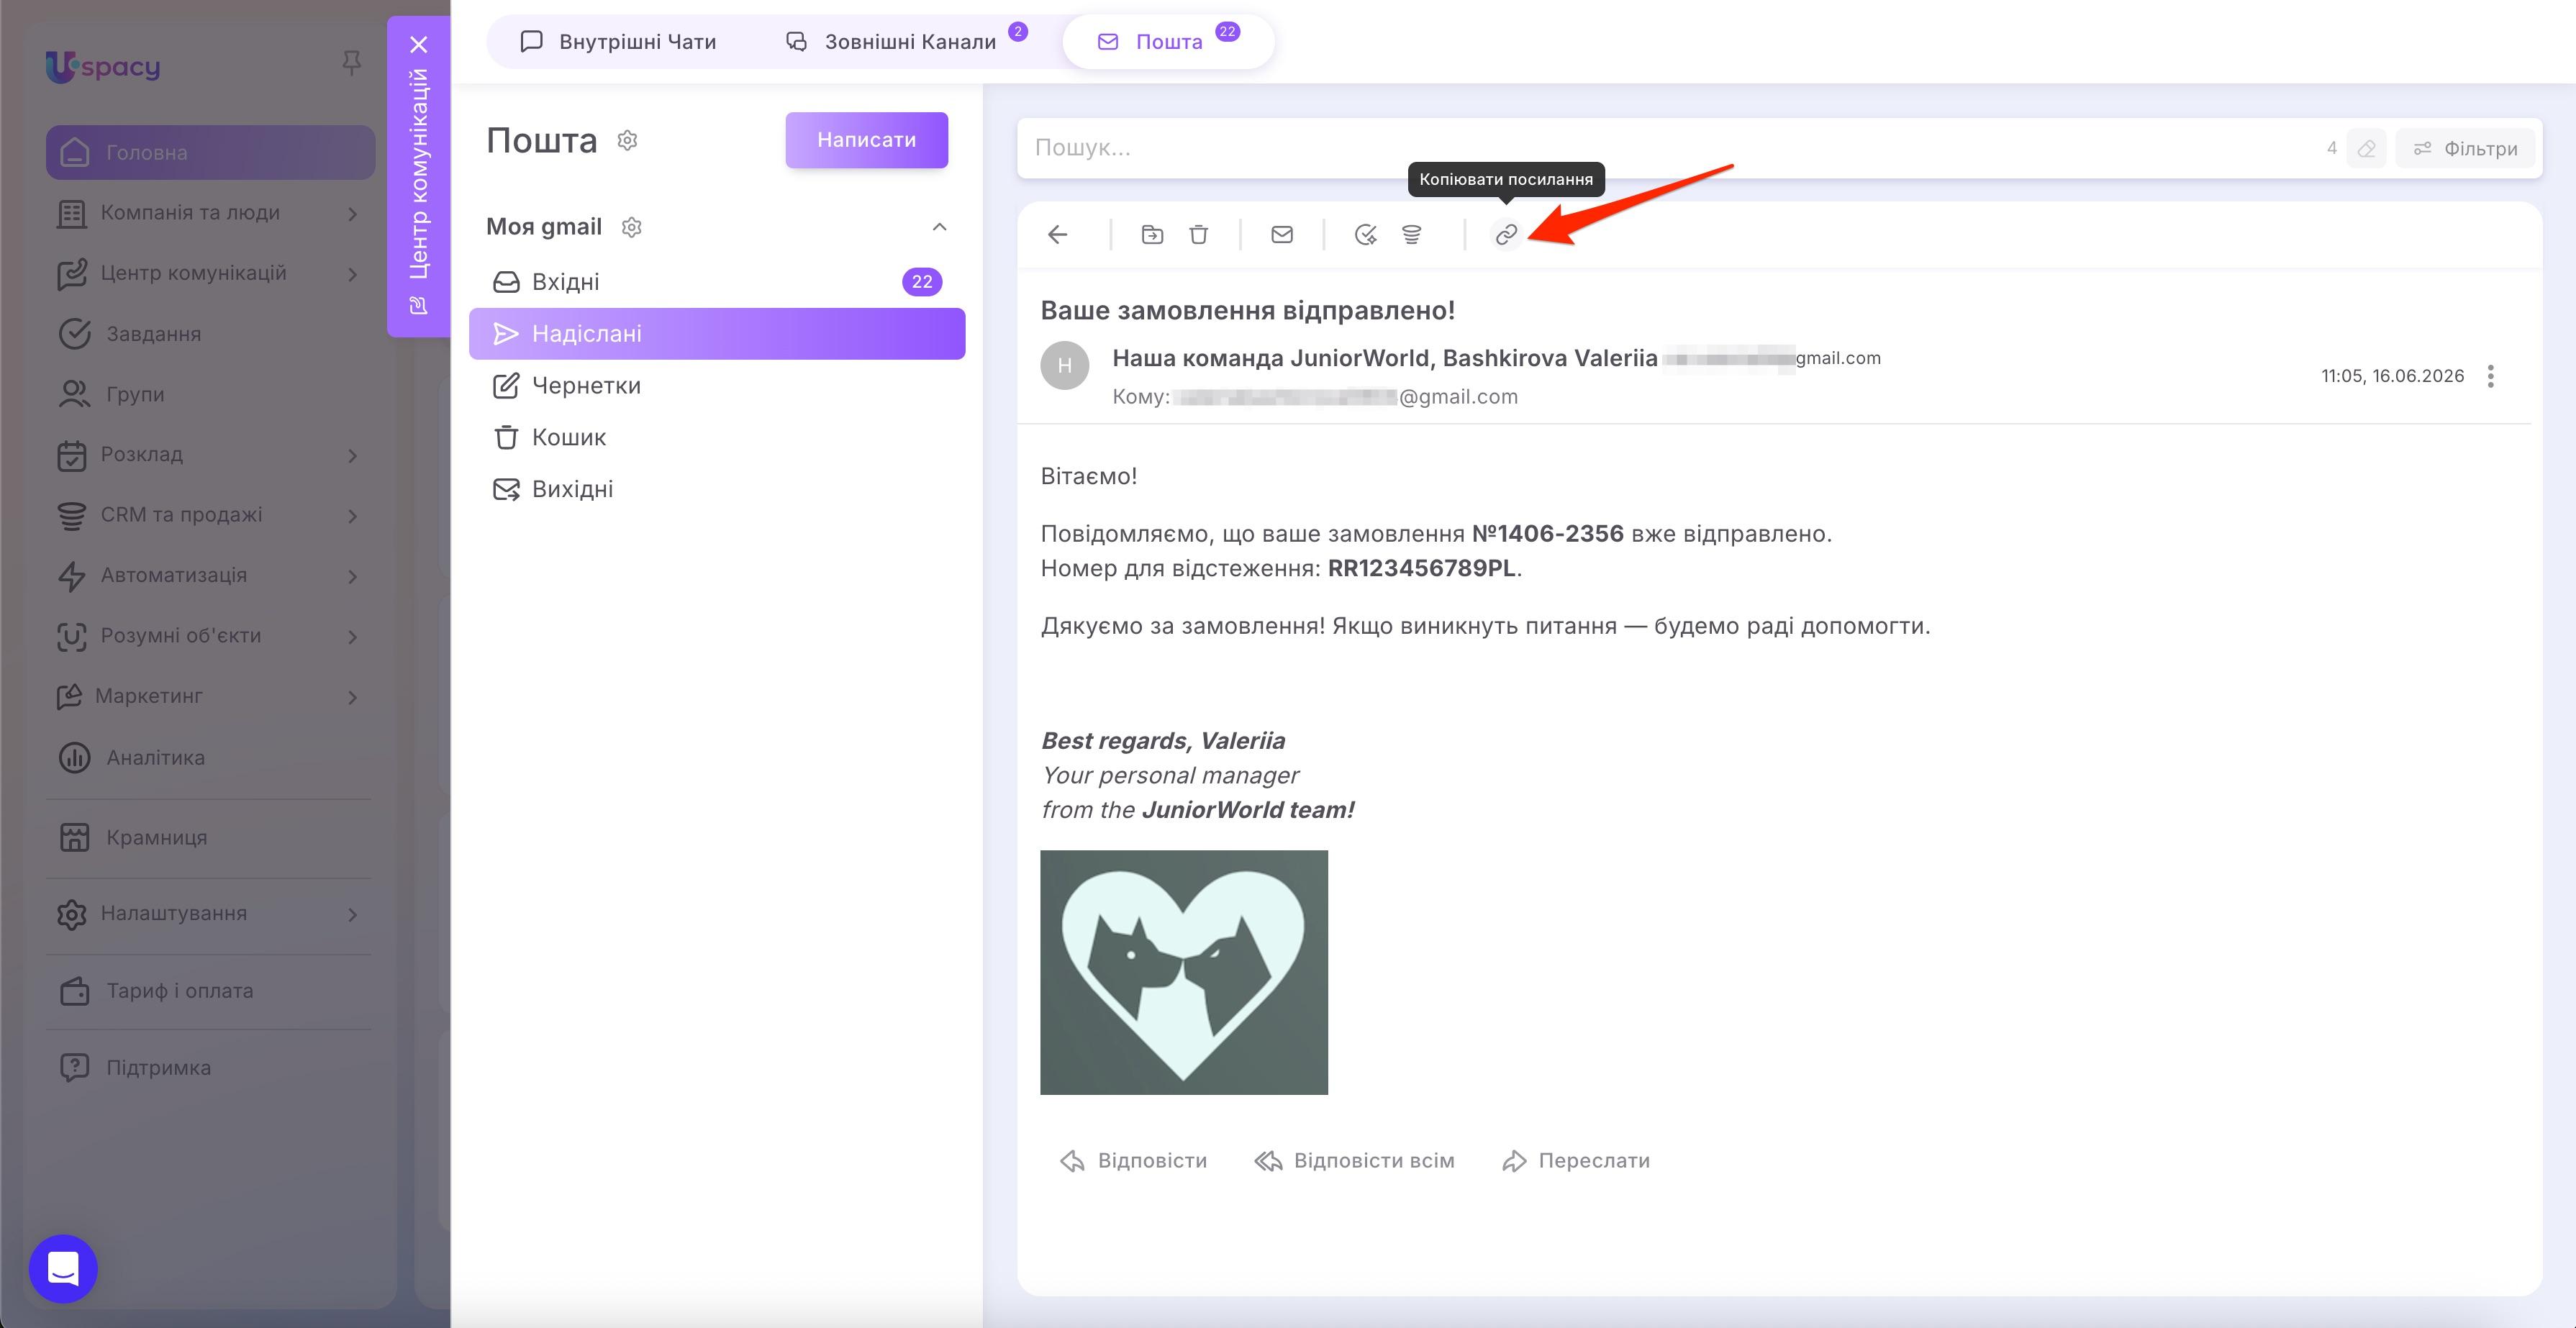Switch to the Зовнішні Канали tab

point(906,42)
